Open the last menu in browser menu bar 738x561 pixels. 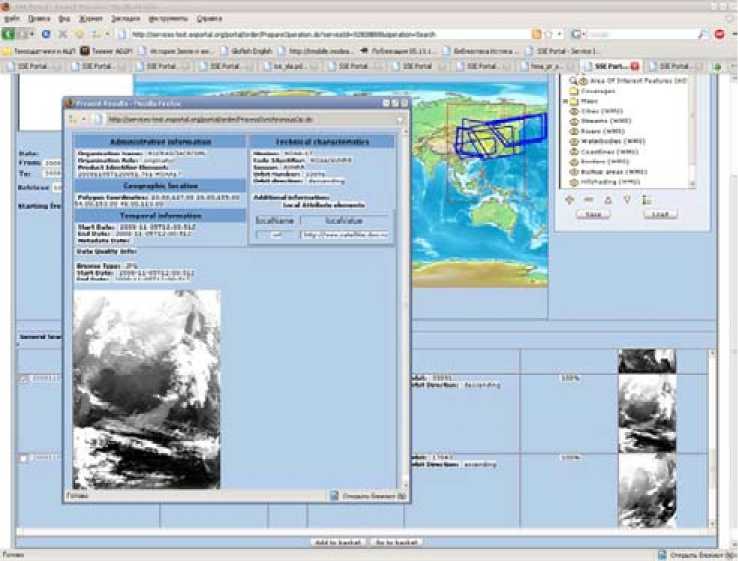[x=209, y=19]
